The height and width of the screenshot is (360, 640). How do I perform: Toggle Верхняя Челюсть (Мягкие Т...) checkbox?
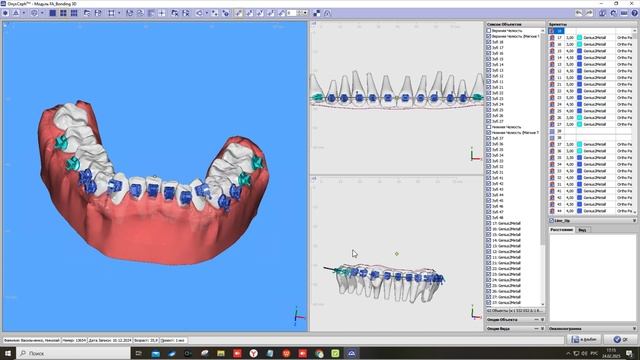click(489, 36)
